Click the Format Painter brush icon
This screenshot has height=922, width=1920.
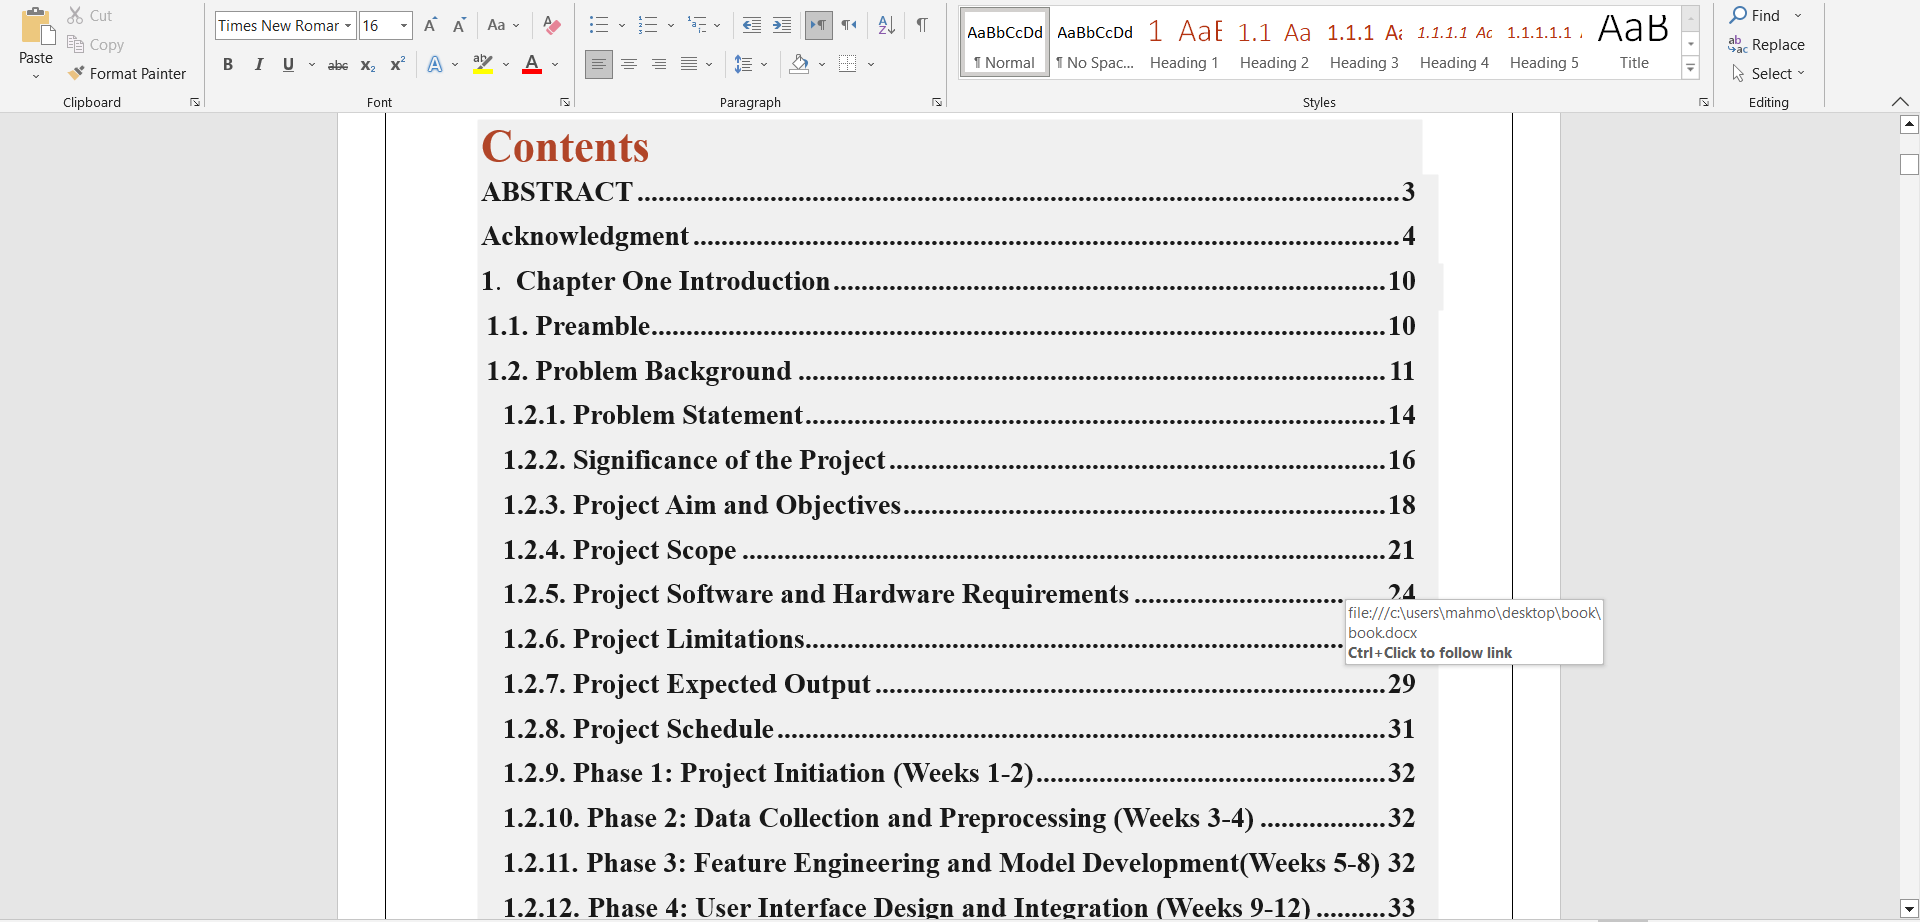pos(76,73)
